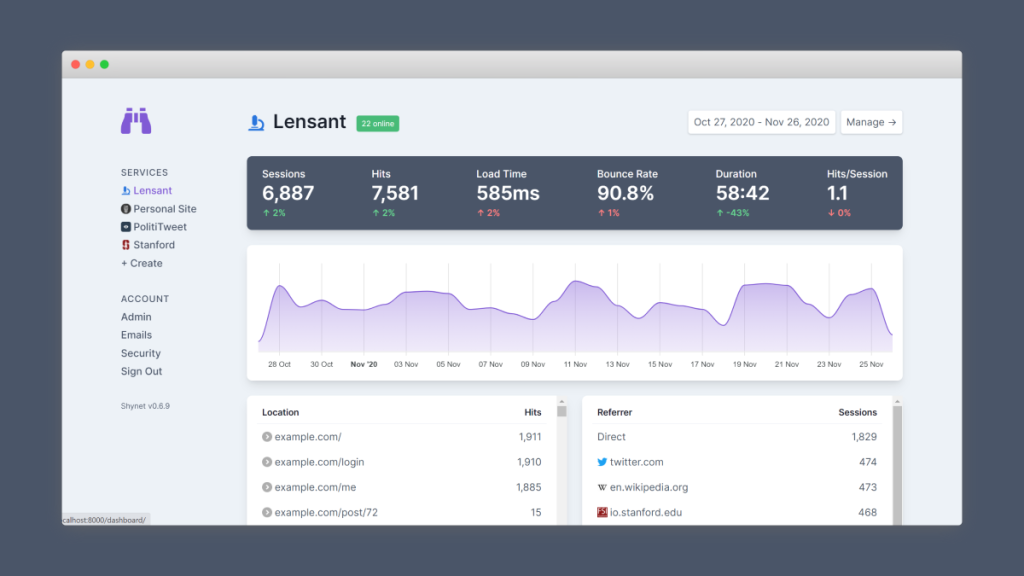1024x576 pixels.
Task: Sign Out from the sidebar
Action: [x=142, y=371]
